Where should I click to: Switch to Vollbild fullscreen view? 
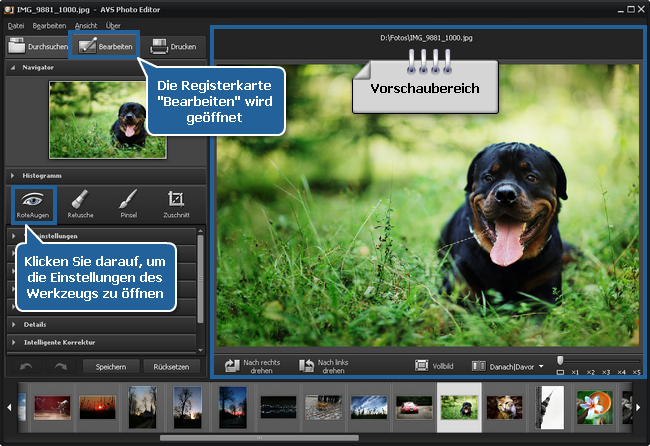pos(436,366)
